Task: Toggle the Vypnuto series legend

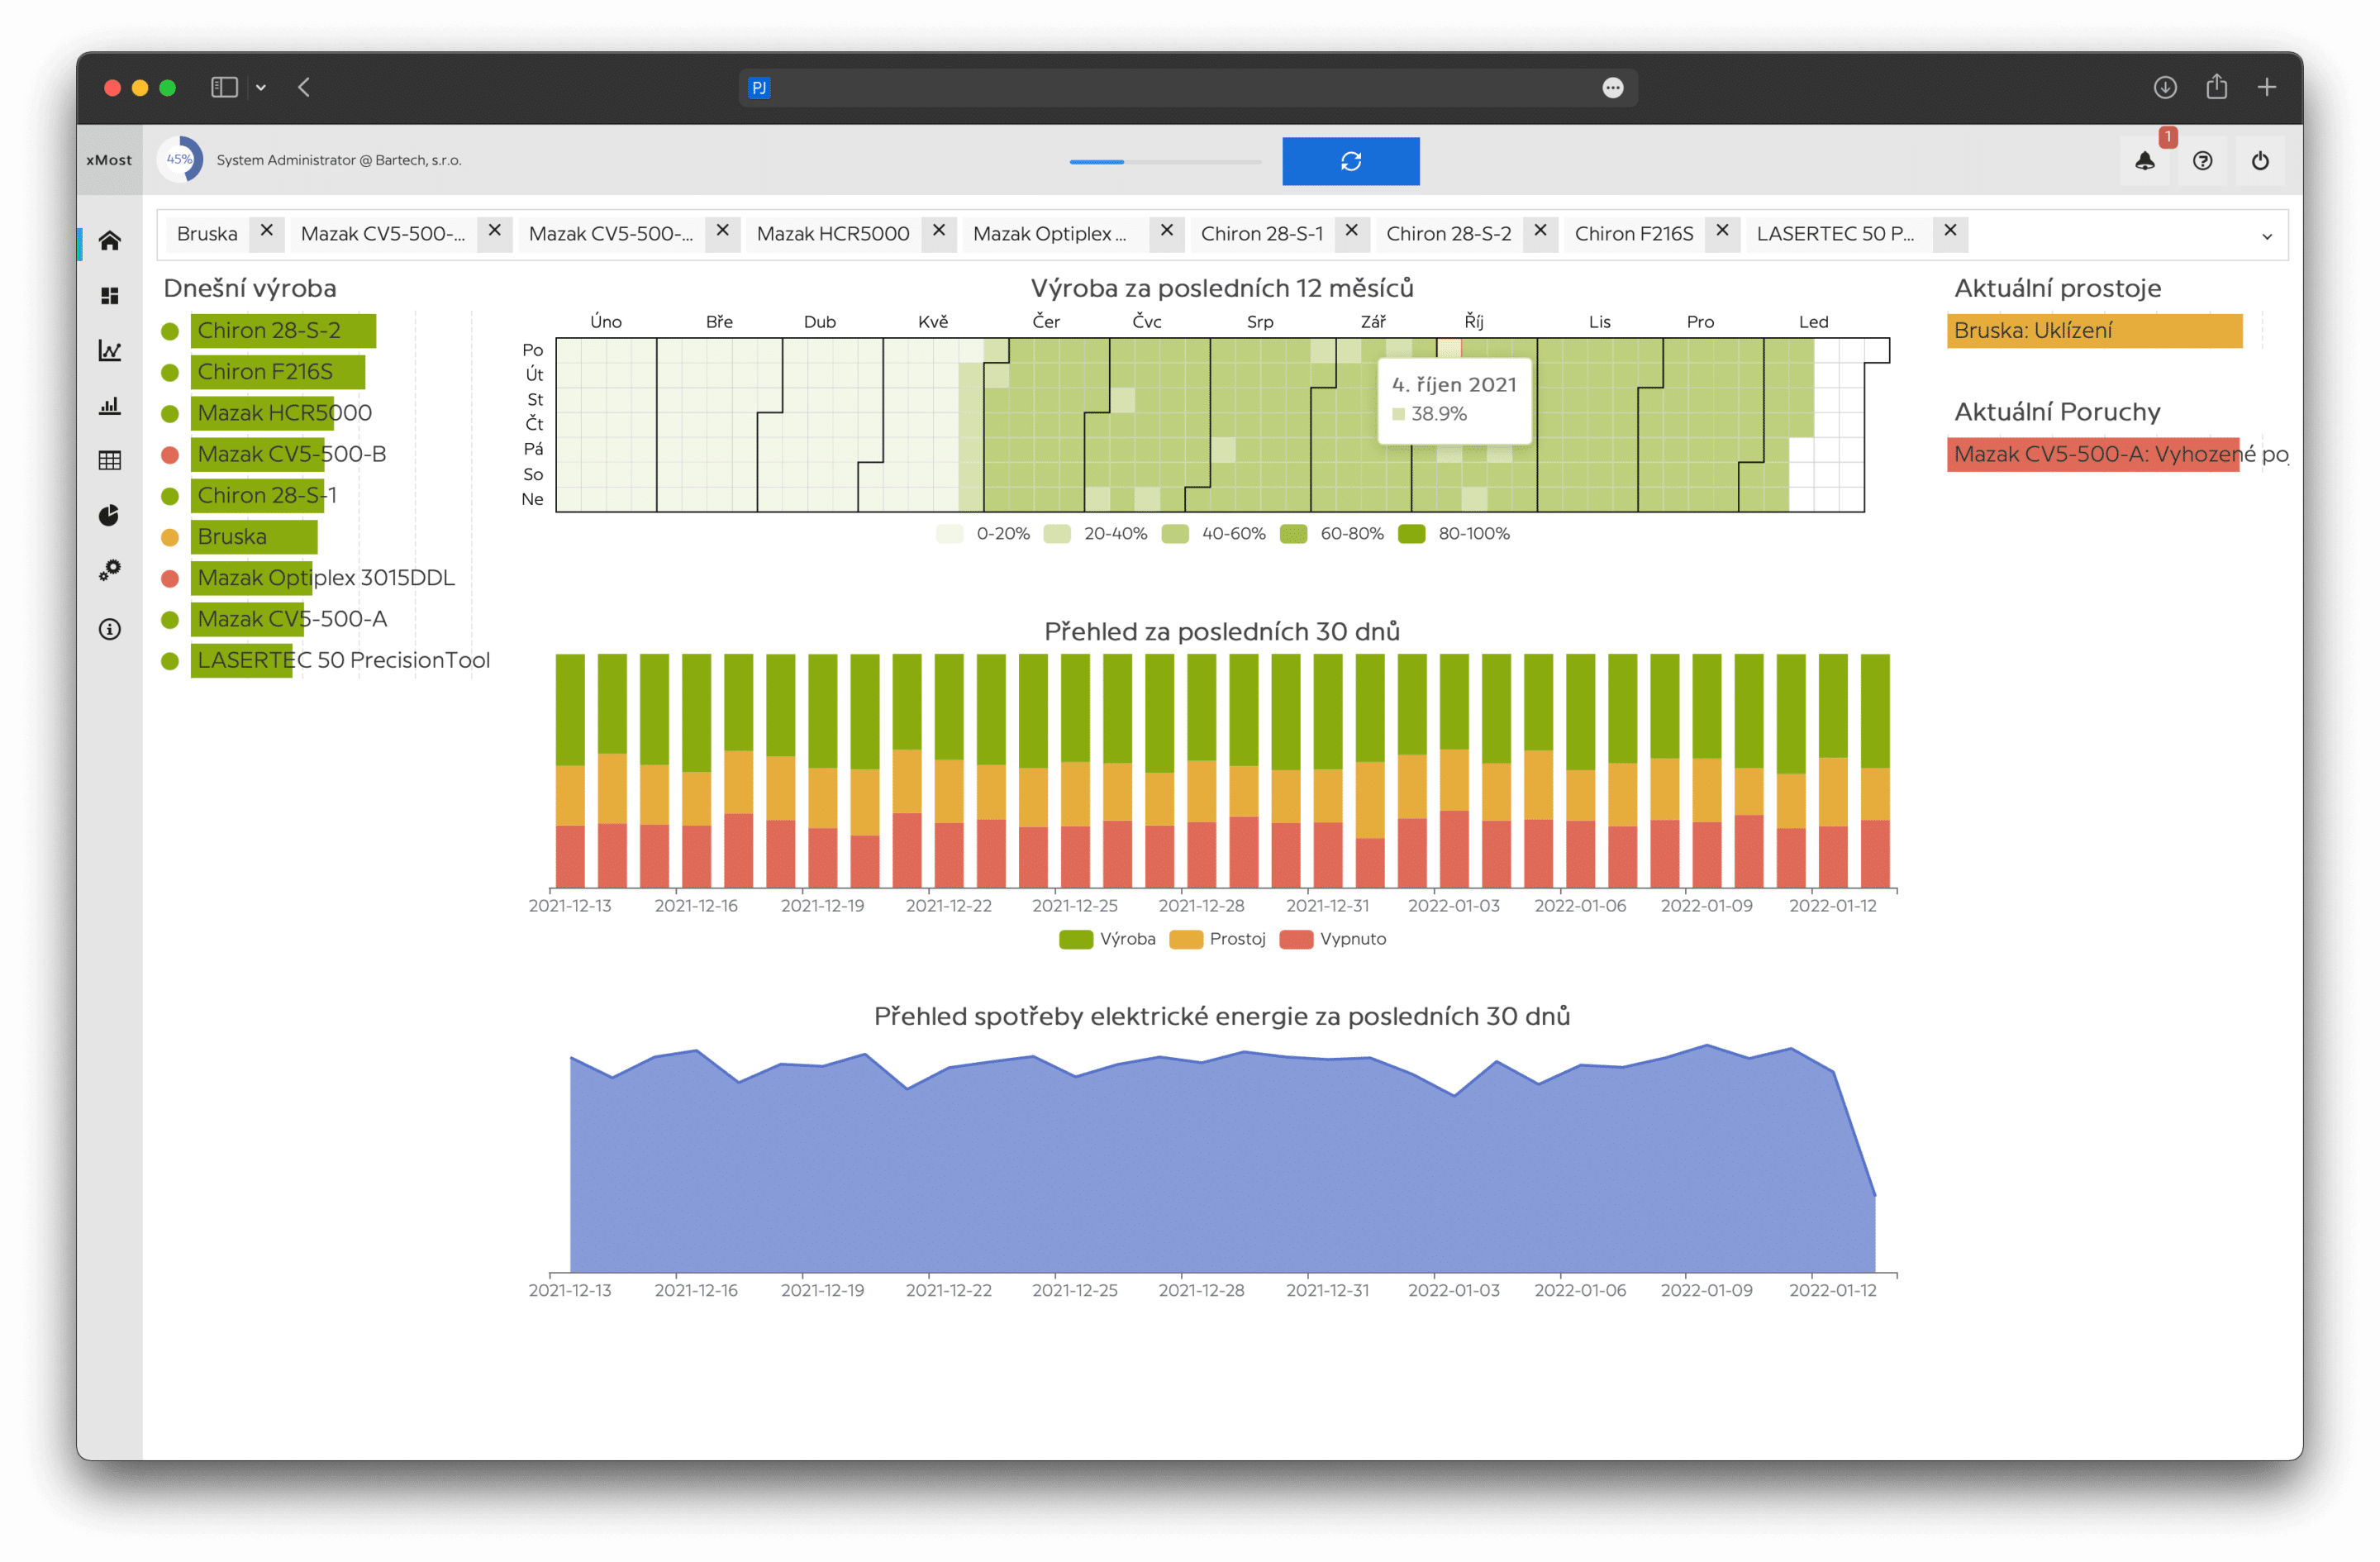Action: (x=1333, y=938)
